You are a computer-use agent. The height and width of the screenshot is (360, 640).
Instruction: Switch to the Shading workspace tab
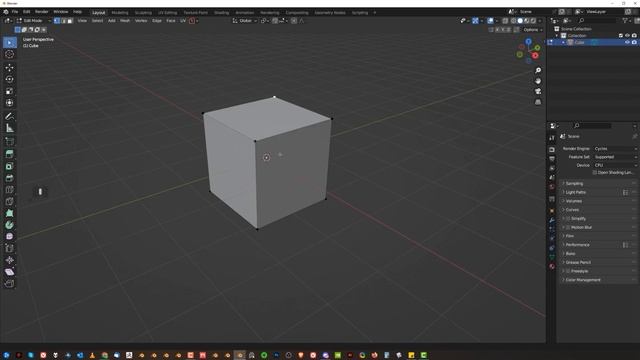[222, 13]
